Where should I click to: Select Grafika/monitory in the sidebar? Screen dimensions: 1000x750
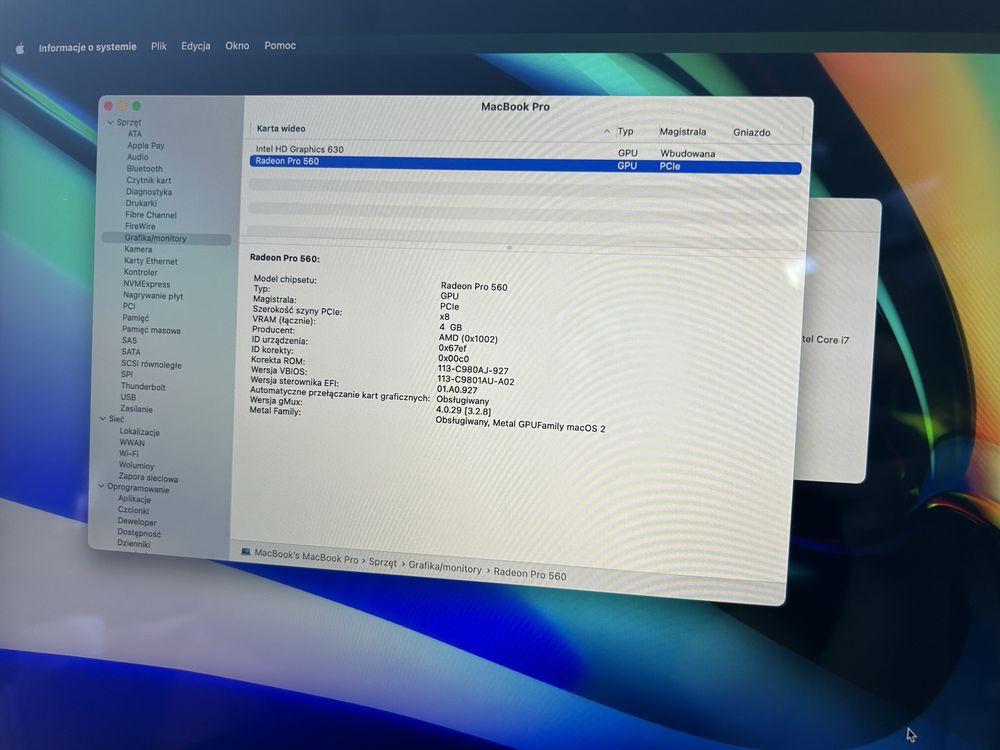pyautogui.click(x=166, y=239)
